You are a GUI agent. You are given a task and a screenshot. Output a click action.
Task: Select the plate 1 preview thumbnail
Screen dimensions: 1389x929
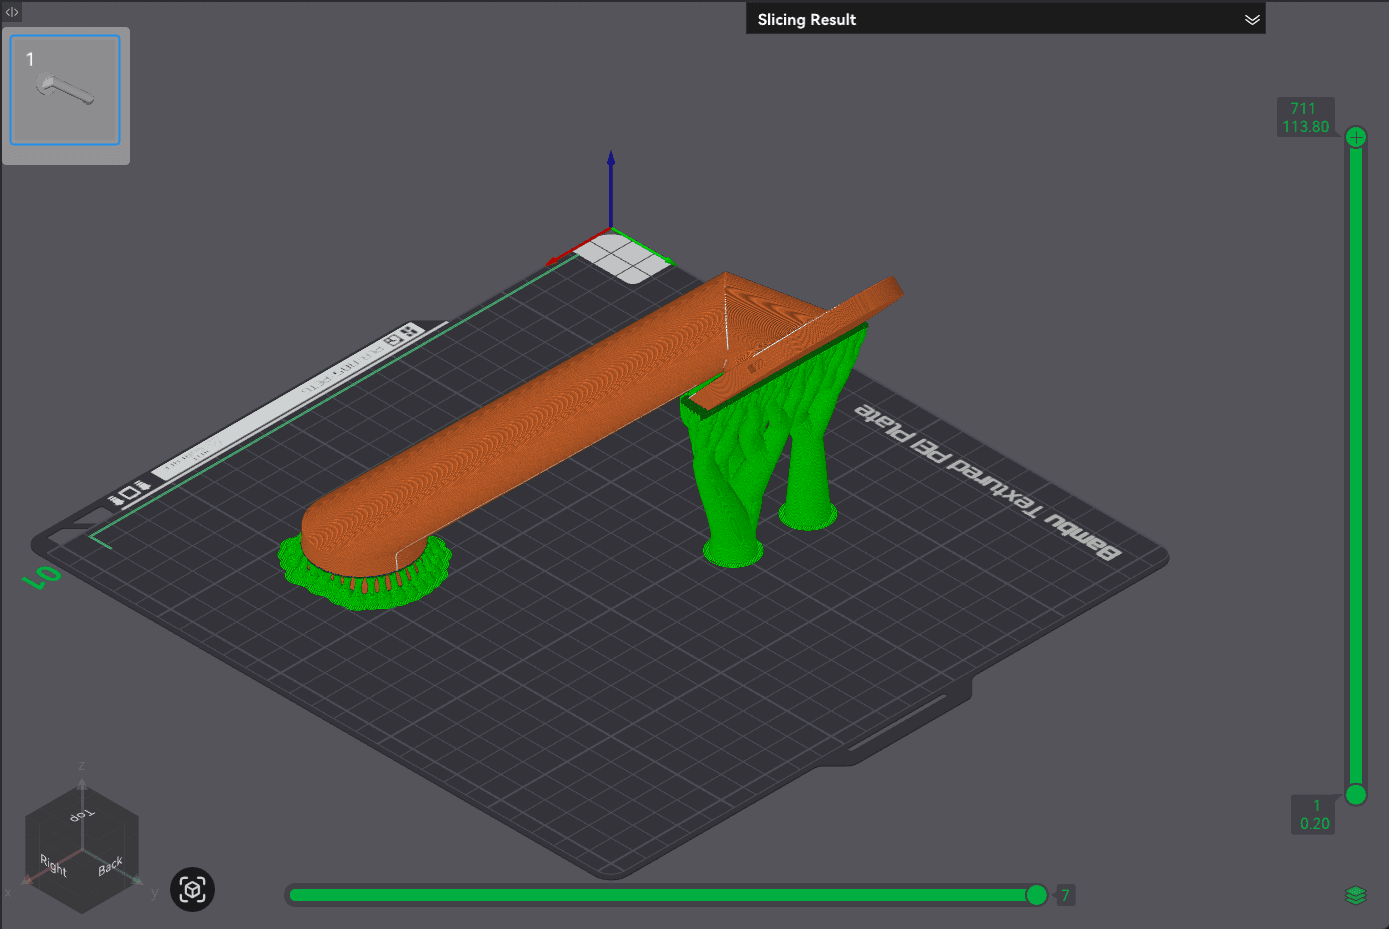(x=64, y=90)
